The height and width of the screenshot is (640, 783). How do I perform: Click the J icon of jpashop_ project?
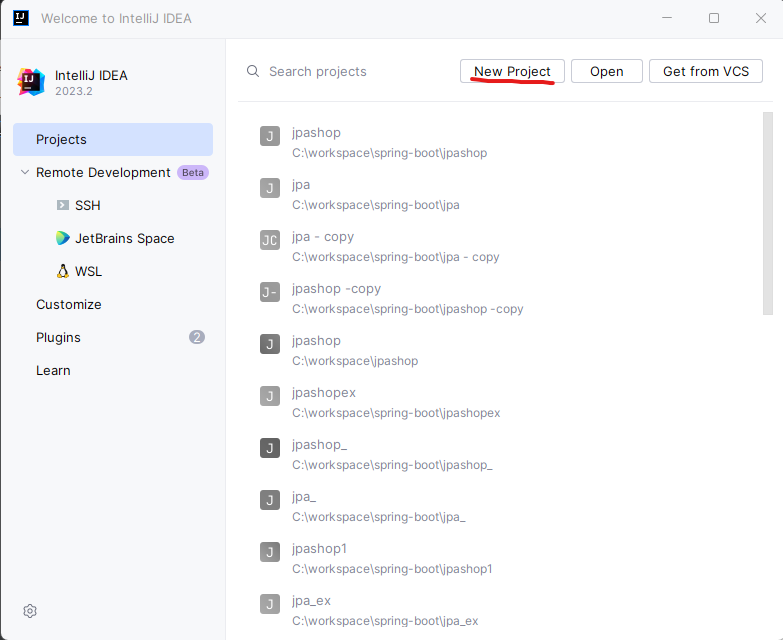[x=270, y=448]
